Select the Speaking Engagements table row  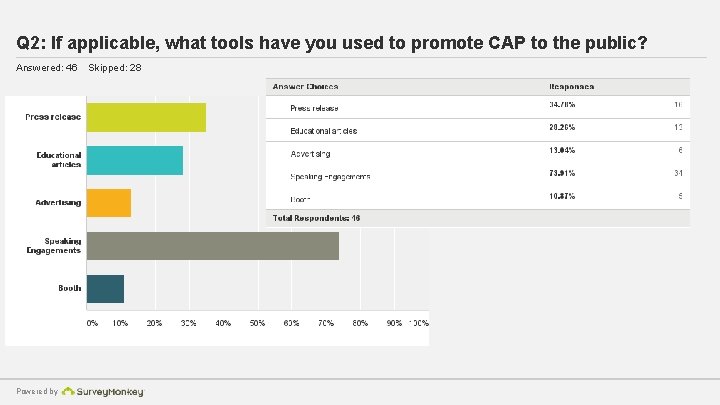[x=477, y=175]
